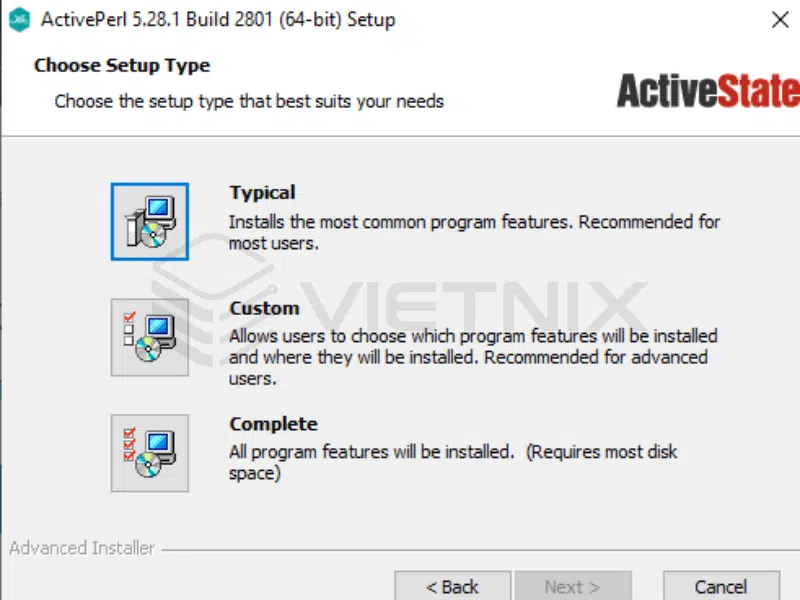Click the VIETNIX watermark text
Viewport: 800px width, 600px height.
click(472, 306)
